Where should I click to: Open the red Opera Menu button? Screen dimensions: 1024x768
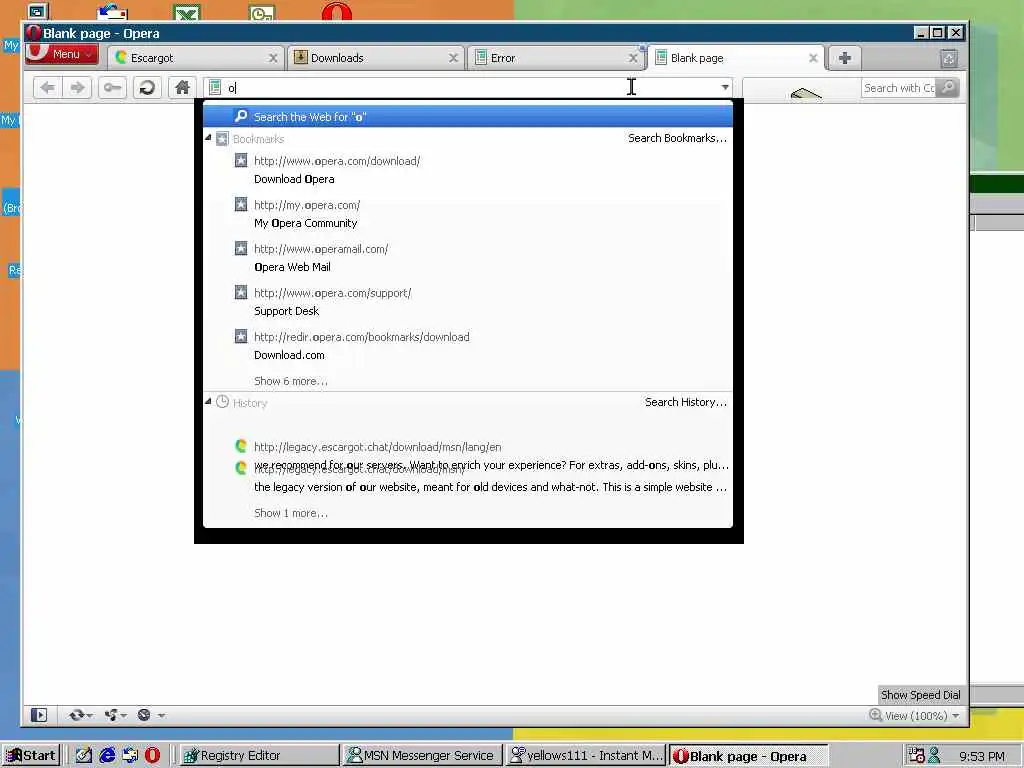pos(62,54)
